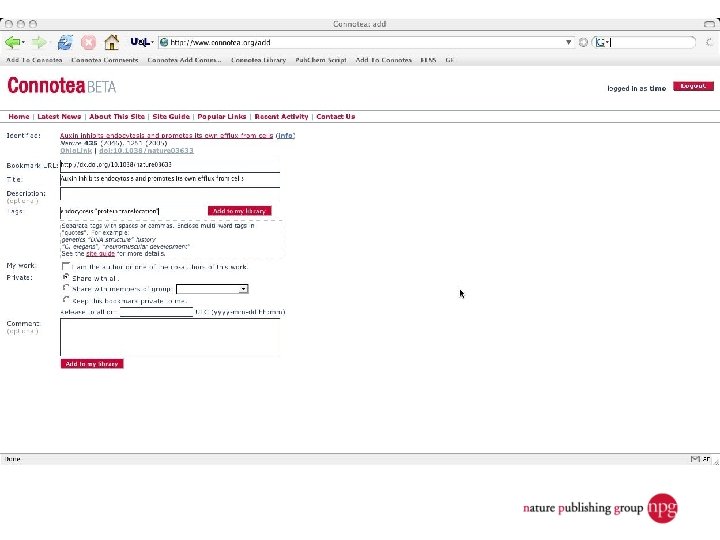Check the 'I am the author' My work checkbox

pyautogui.click(x=66, y=266)
